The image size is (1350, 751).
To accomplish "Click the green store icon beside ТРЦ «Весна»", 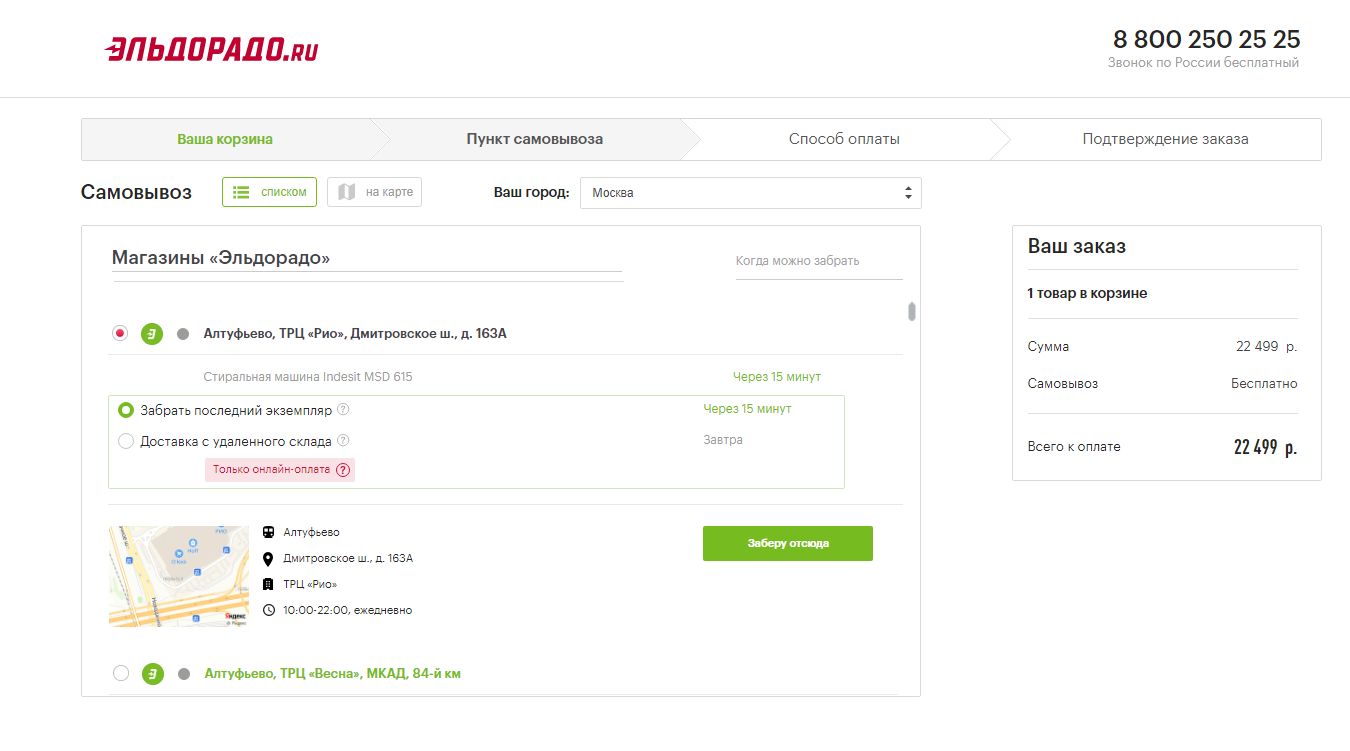I will (x=152, y=674).
